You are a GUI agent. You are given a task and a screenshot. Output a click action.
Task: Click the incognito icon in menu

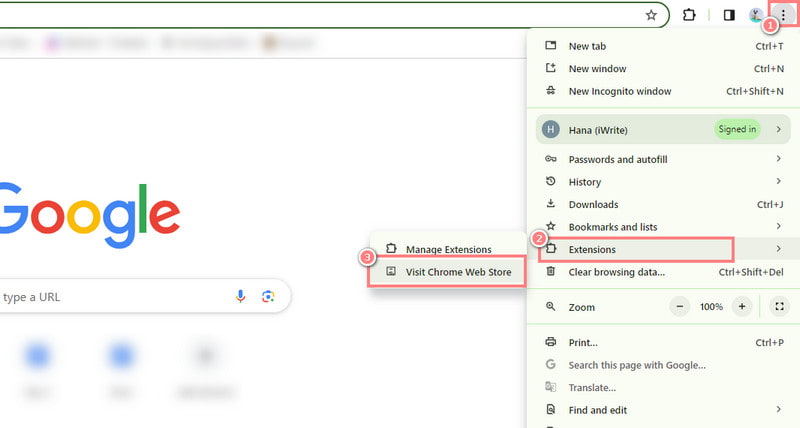point(551,91)
